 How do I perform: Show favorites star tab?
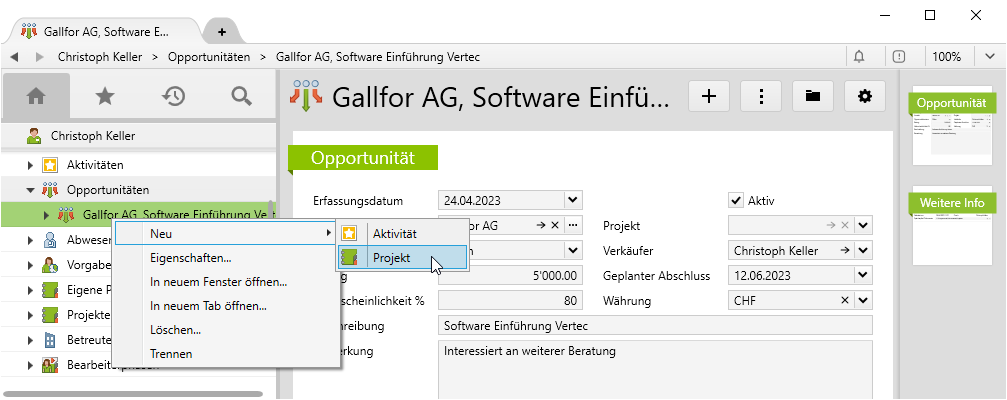click(x=104, y=96)
